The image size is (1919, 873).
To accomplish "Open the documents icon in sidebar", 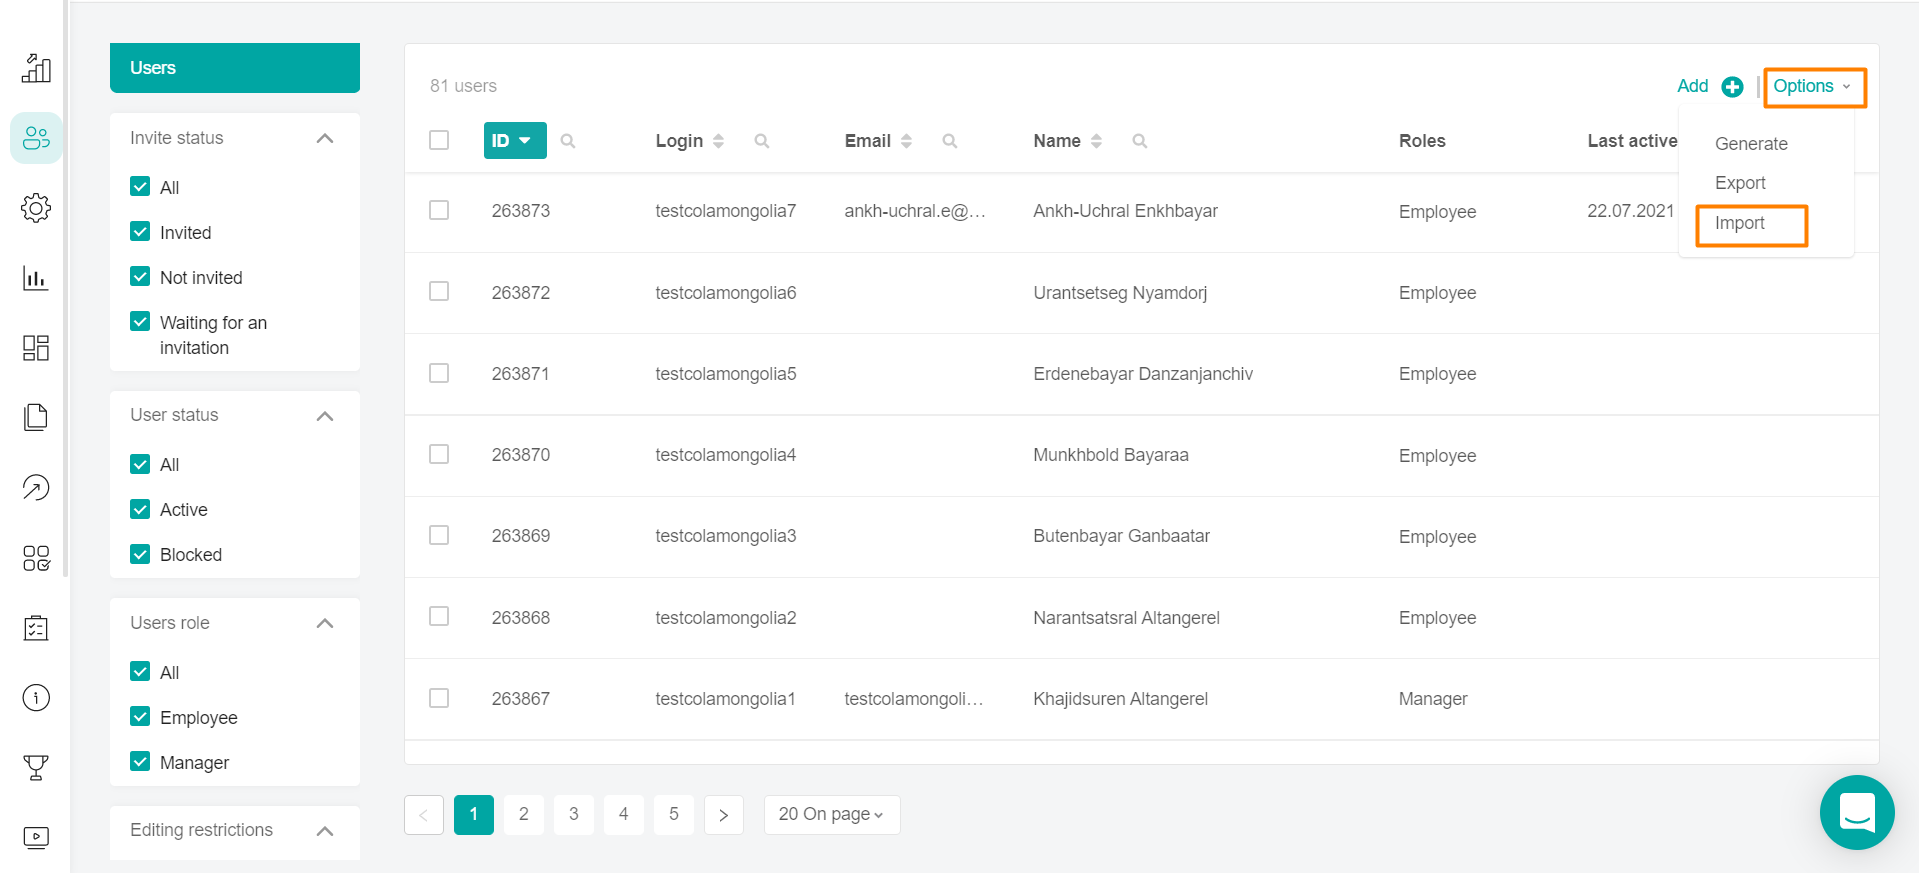I will pos(36,417).
